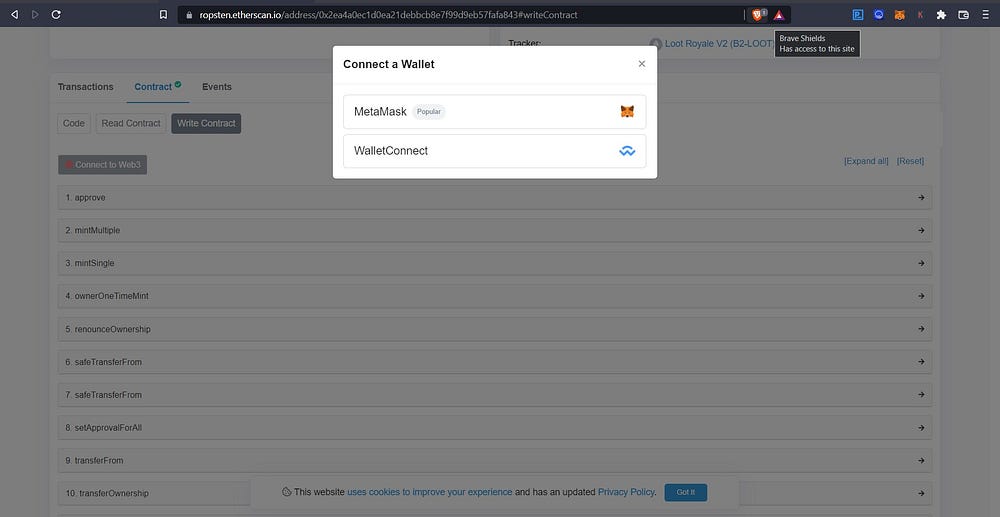Choose MetaMask wallet option

tap(495, 112)
